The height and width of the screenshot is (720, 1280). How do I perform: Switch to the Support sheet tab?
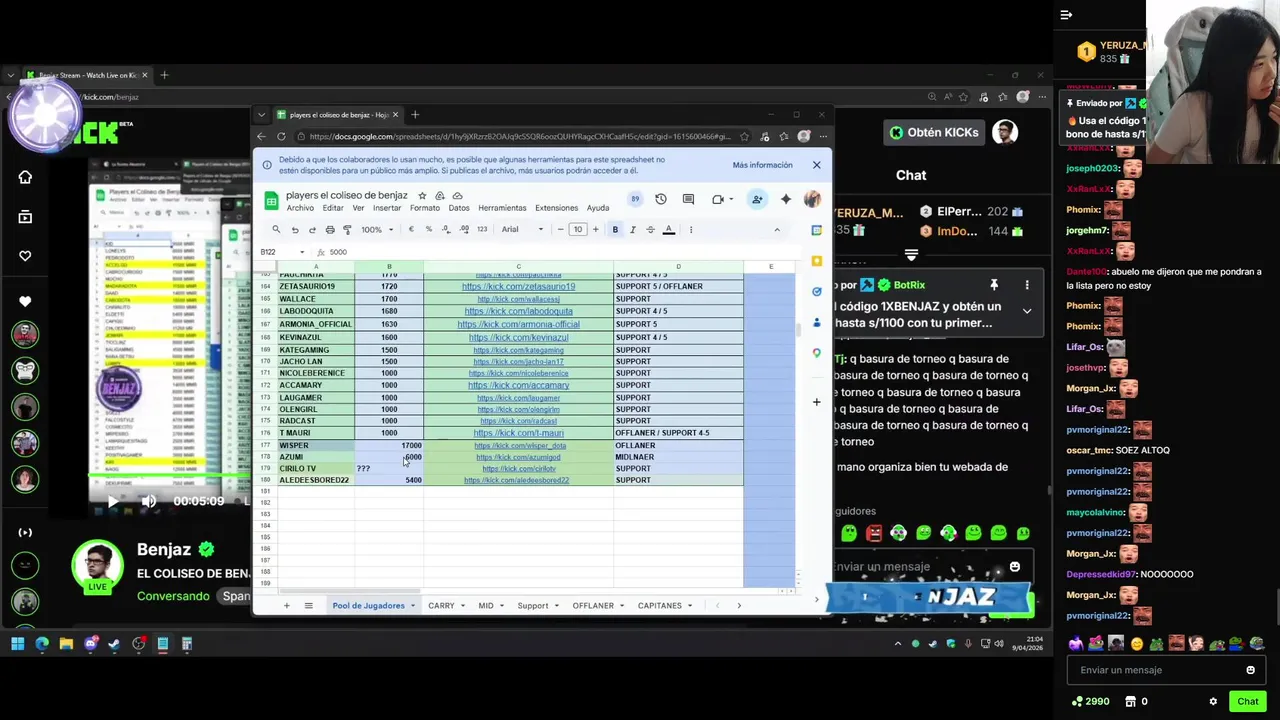532,606
